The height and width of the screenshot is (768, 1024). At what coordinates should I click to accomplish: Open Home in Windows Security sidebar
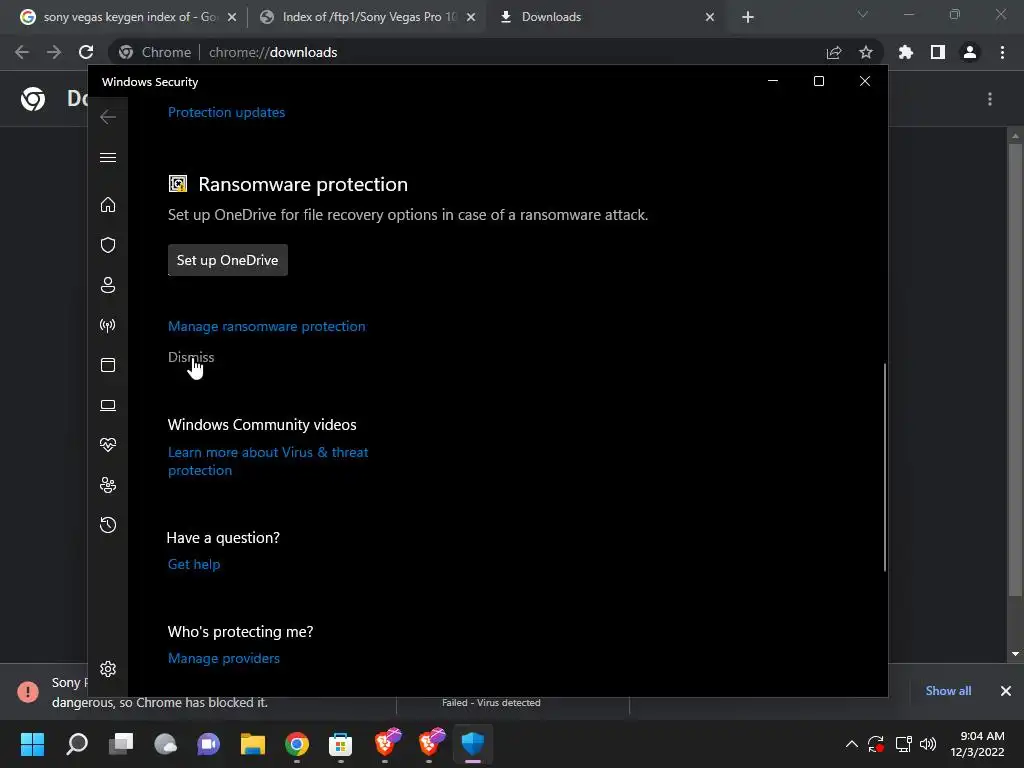(x=108, y=205)
